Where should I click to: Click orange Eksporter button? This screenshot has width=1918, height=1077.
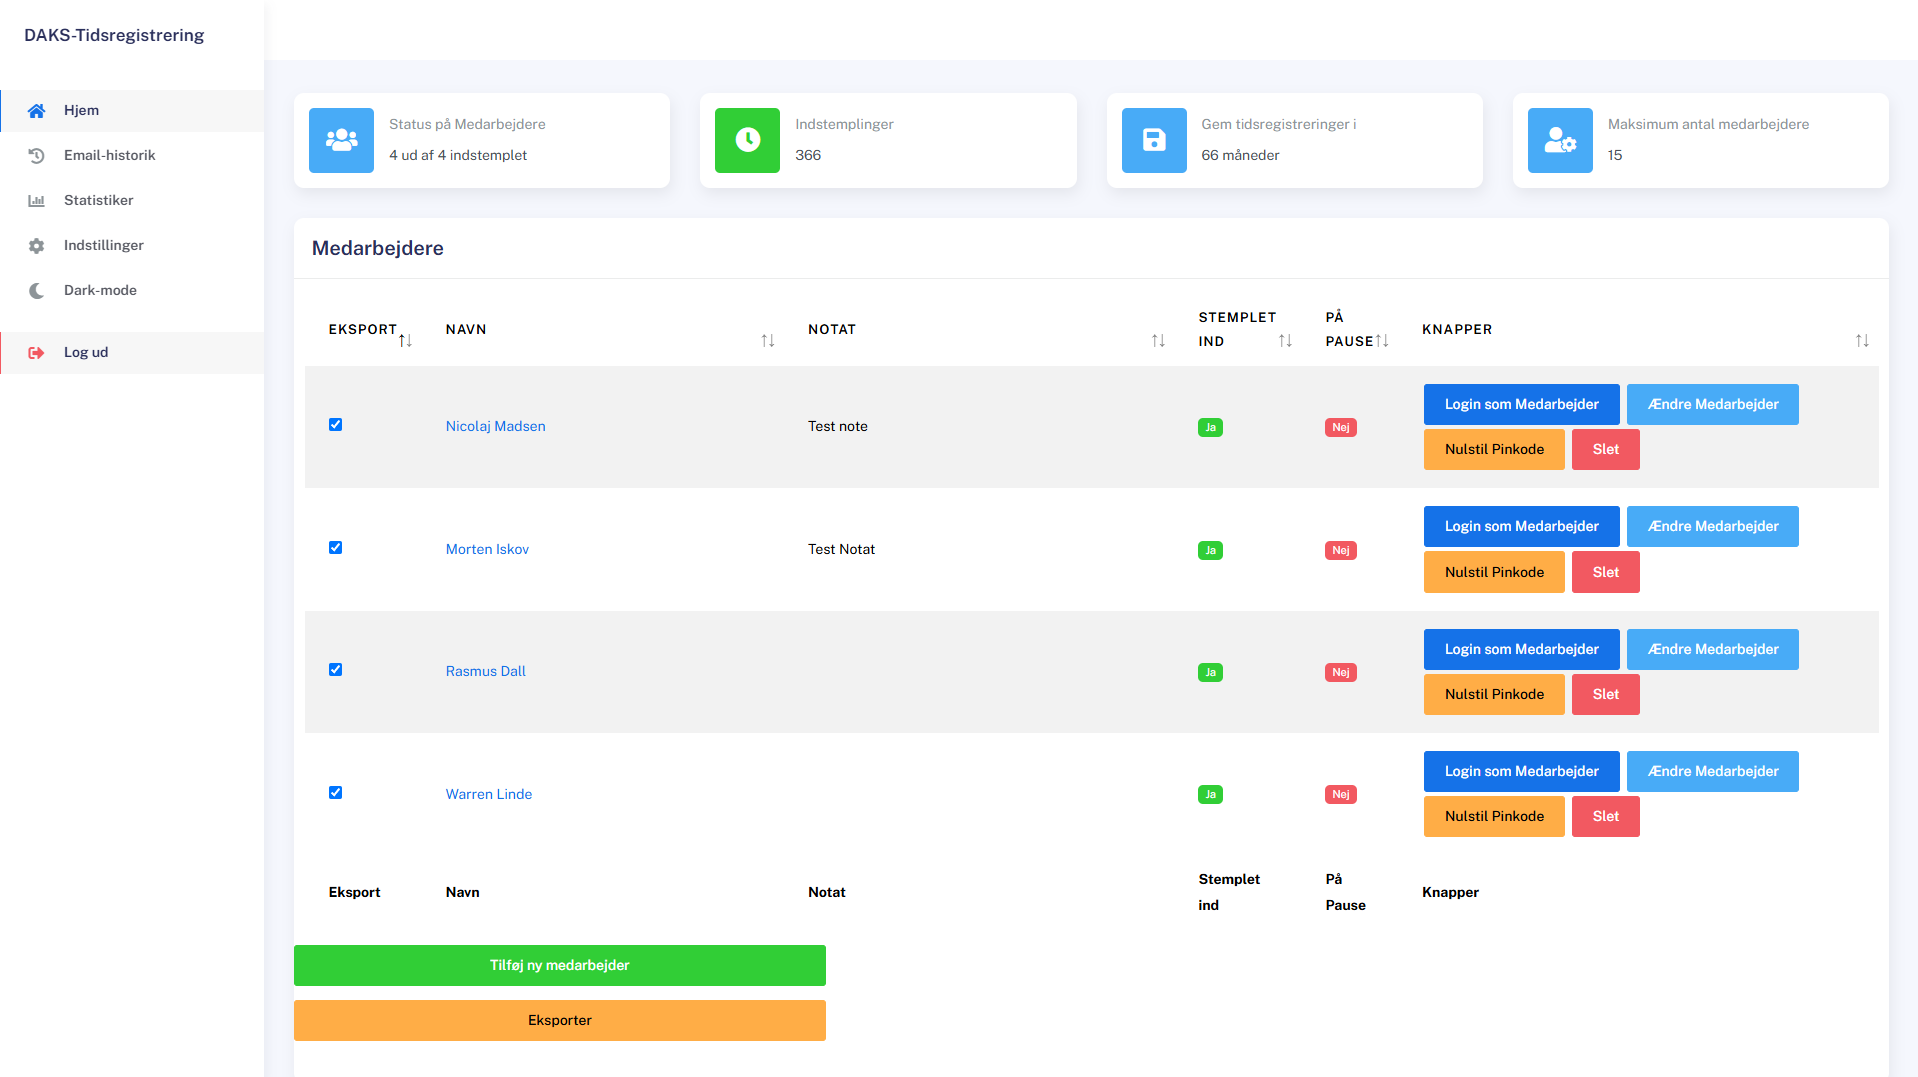pyautogui.click(x=559, y=1021)
